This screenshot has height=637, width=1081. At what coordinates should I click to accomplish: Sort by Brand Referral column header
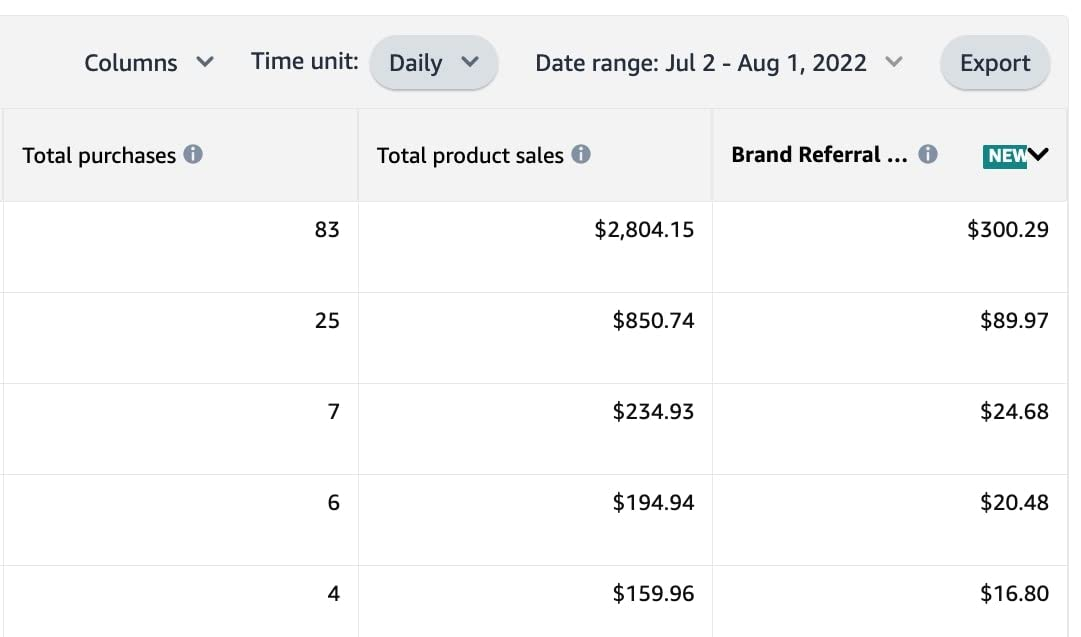pyautogui.click(x=819, y=154)
